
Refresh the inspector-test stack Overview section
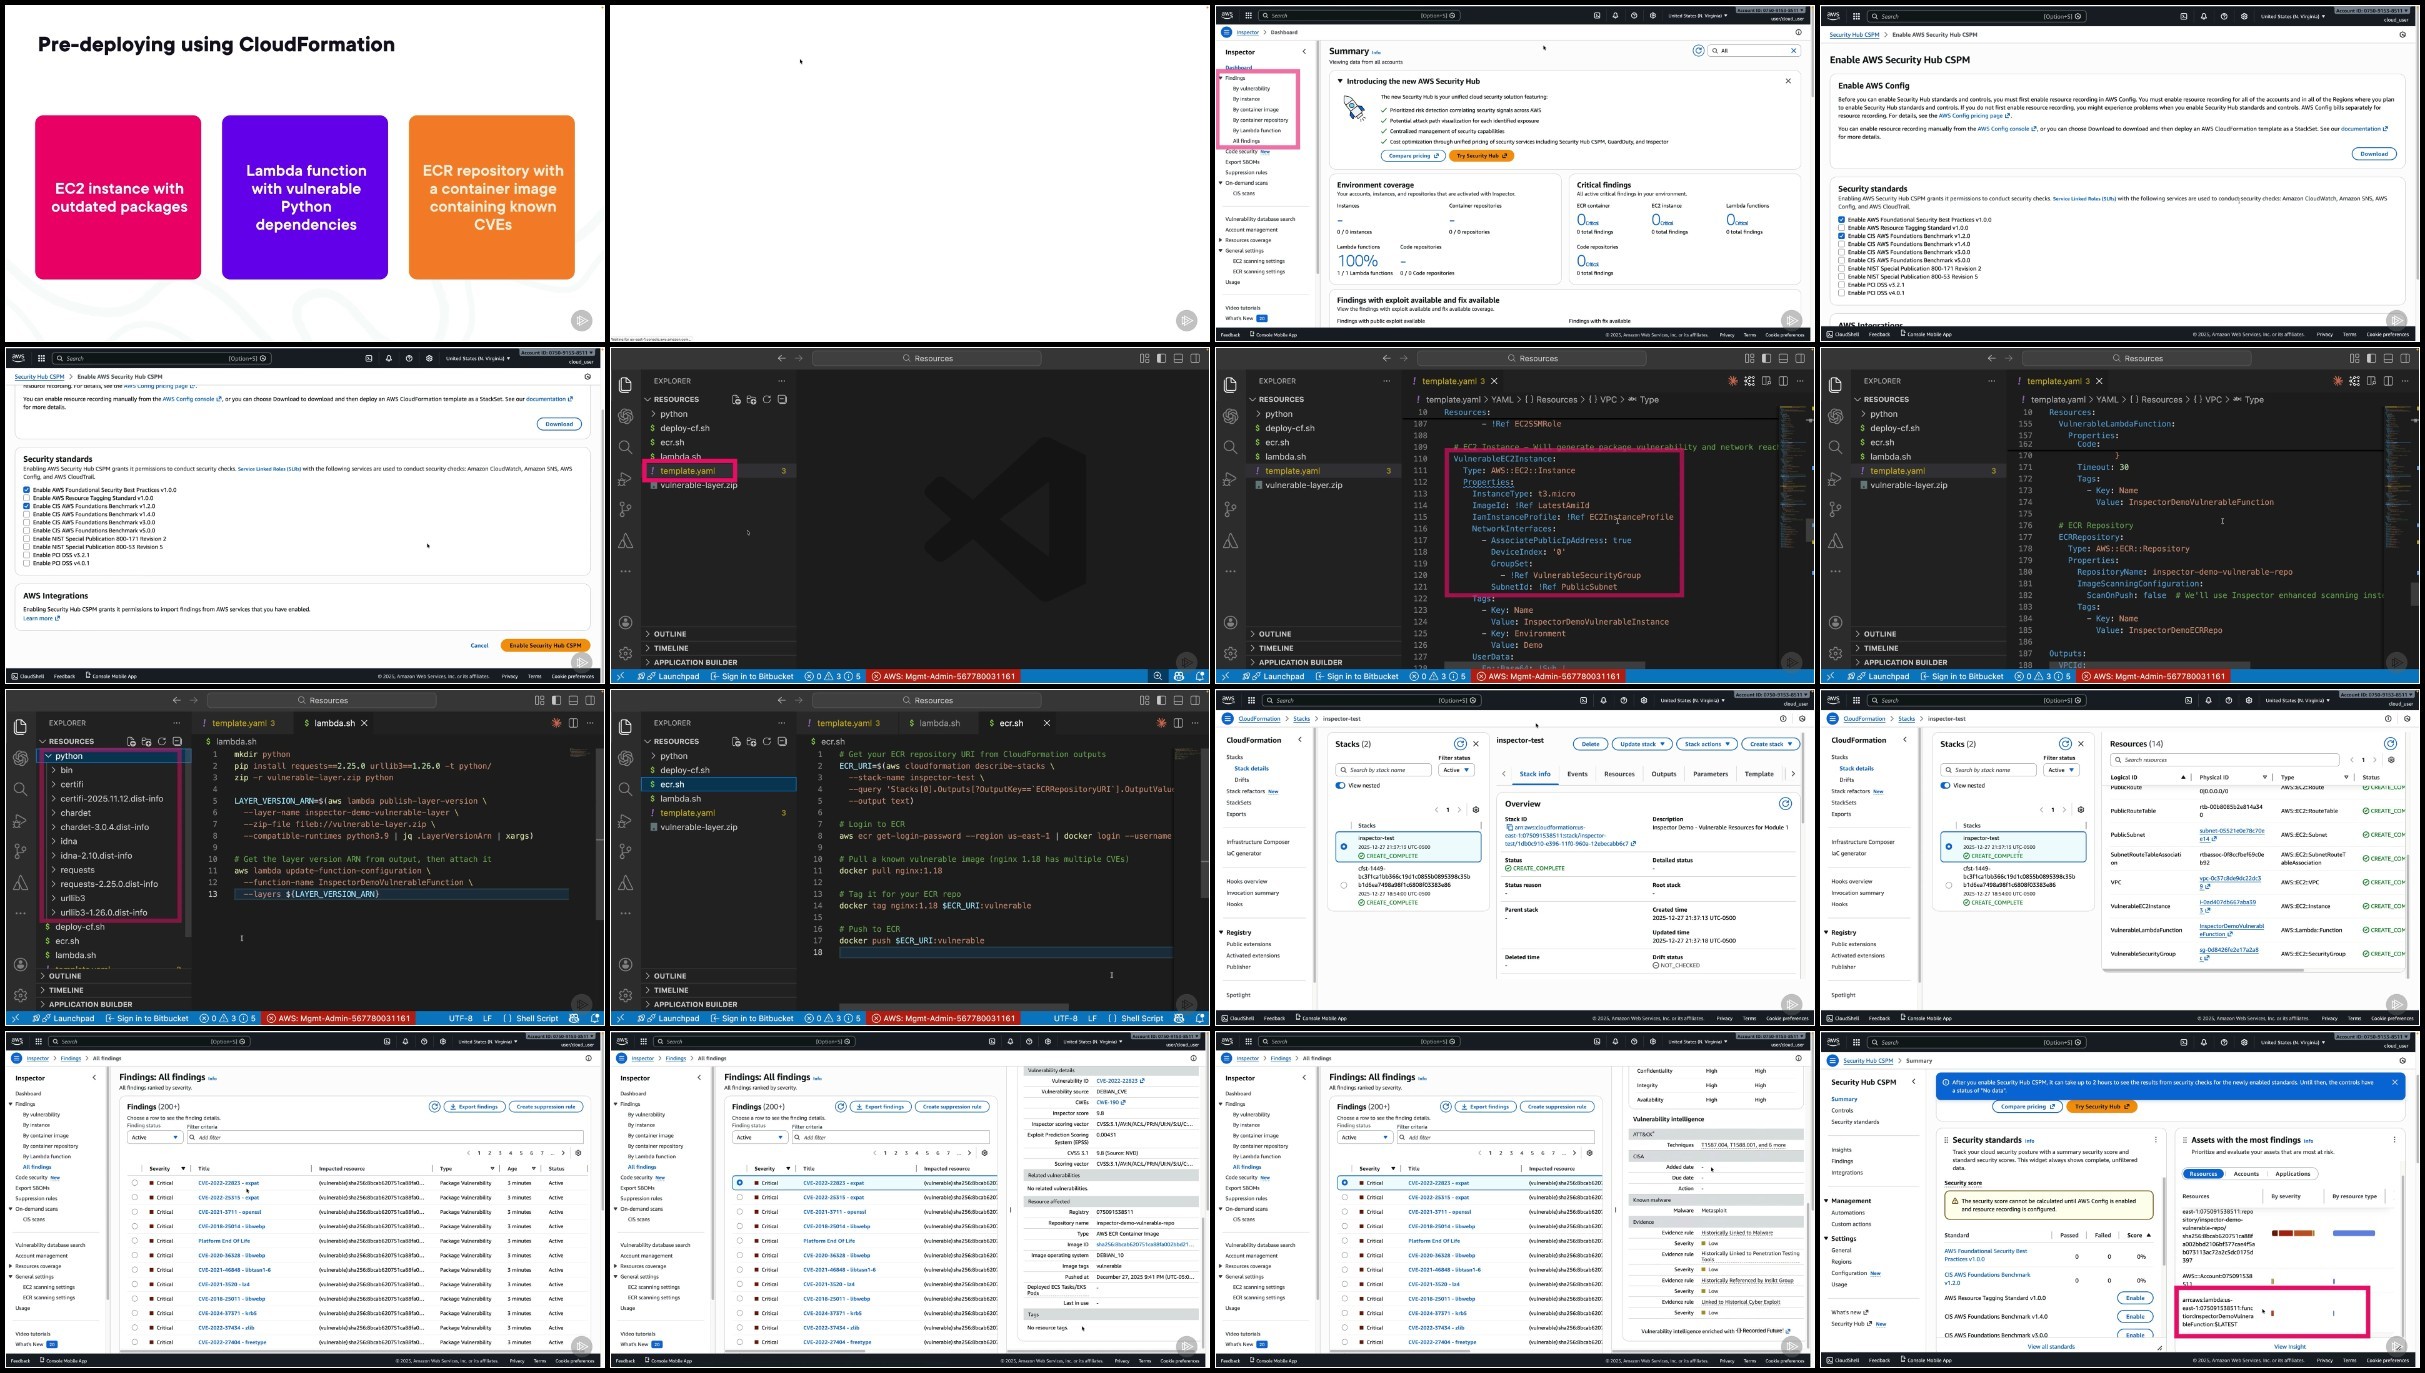[1784, 804]
